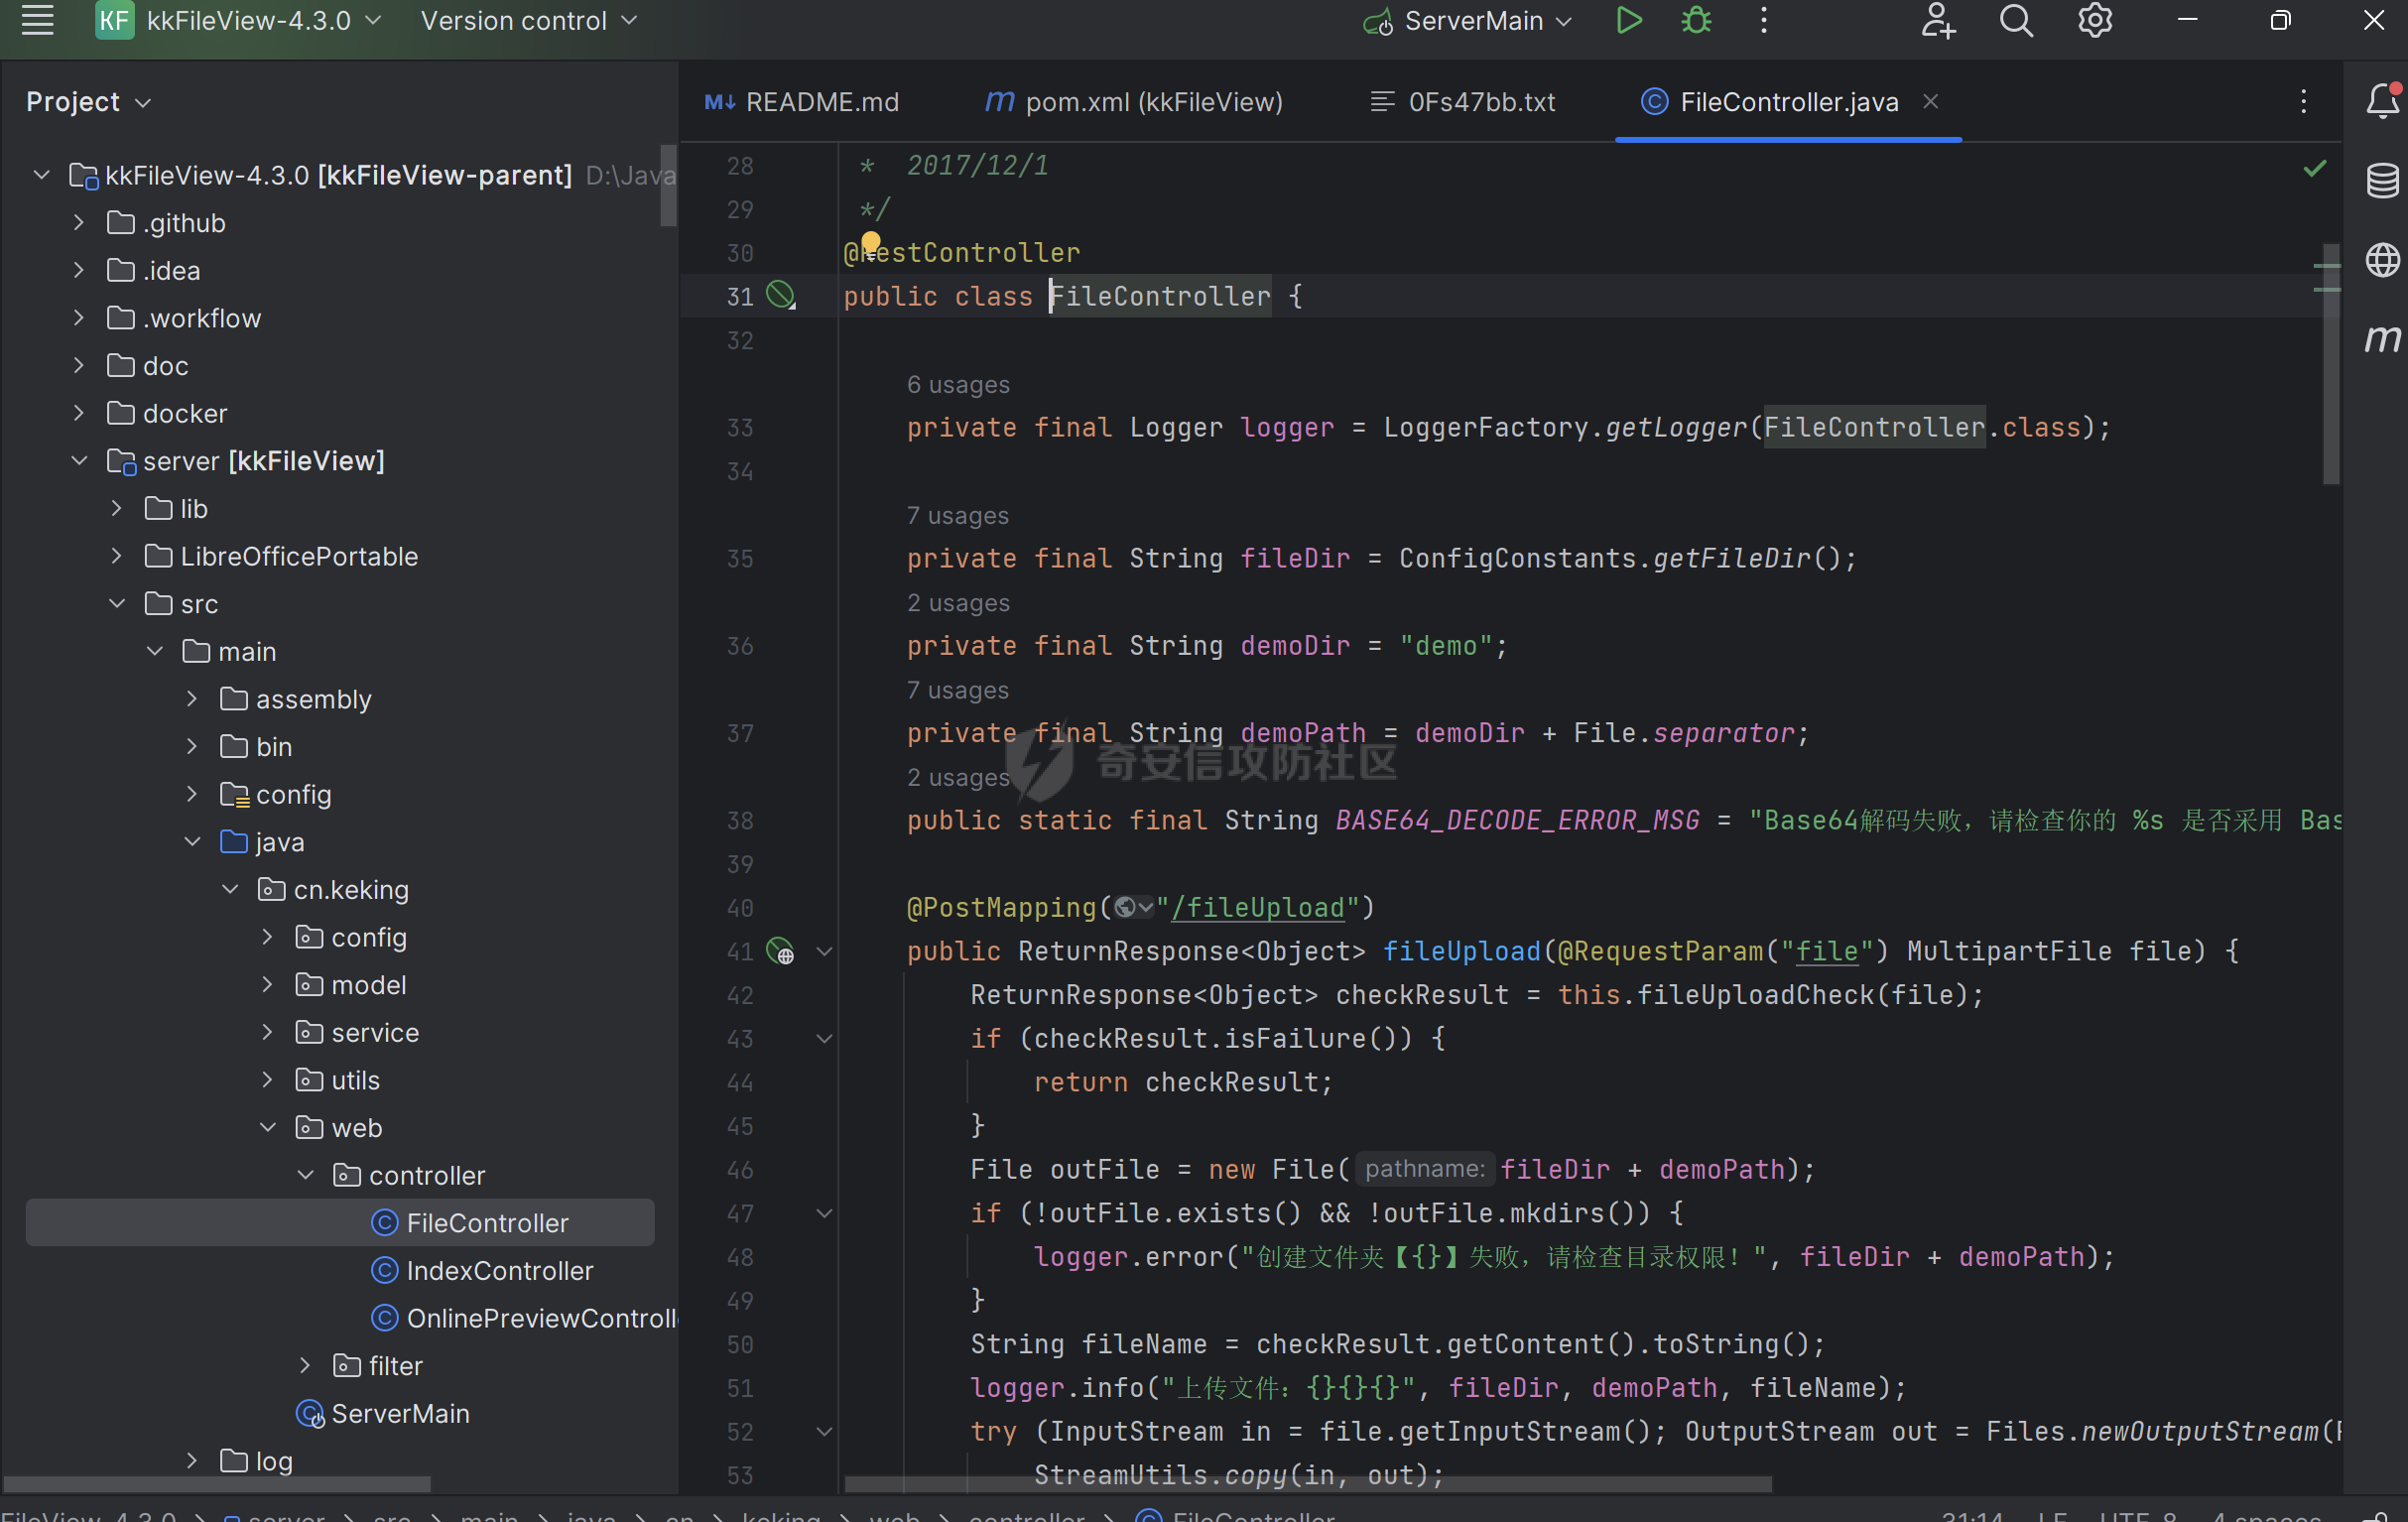Fold the try block on line 52
This screenshot has height=1522, width=2408.
(824, 1431)
